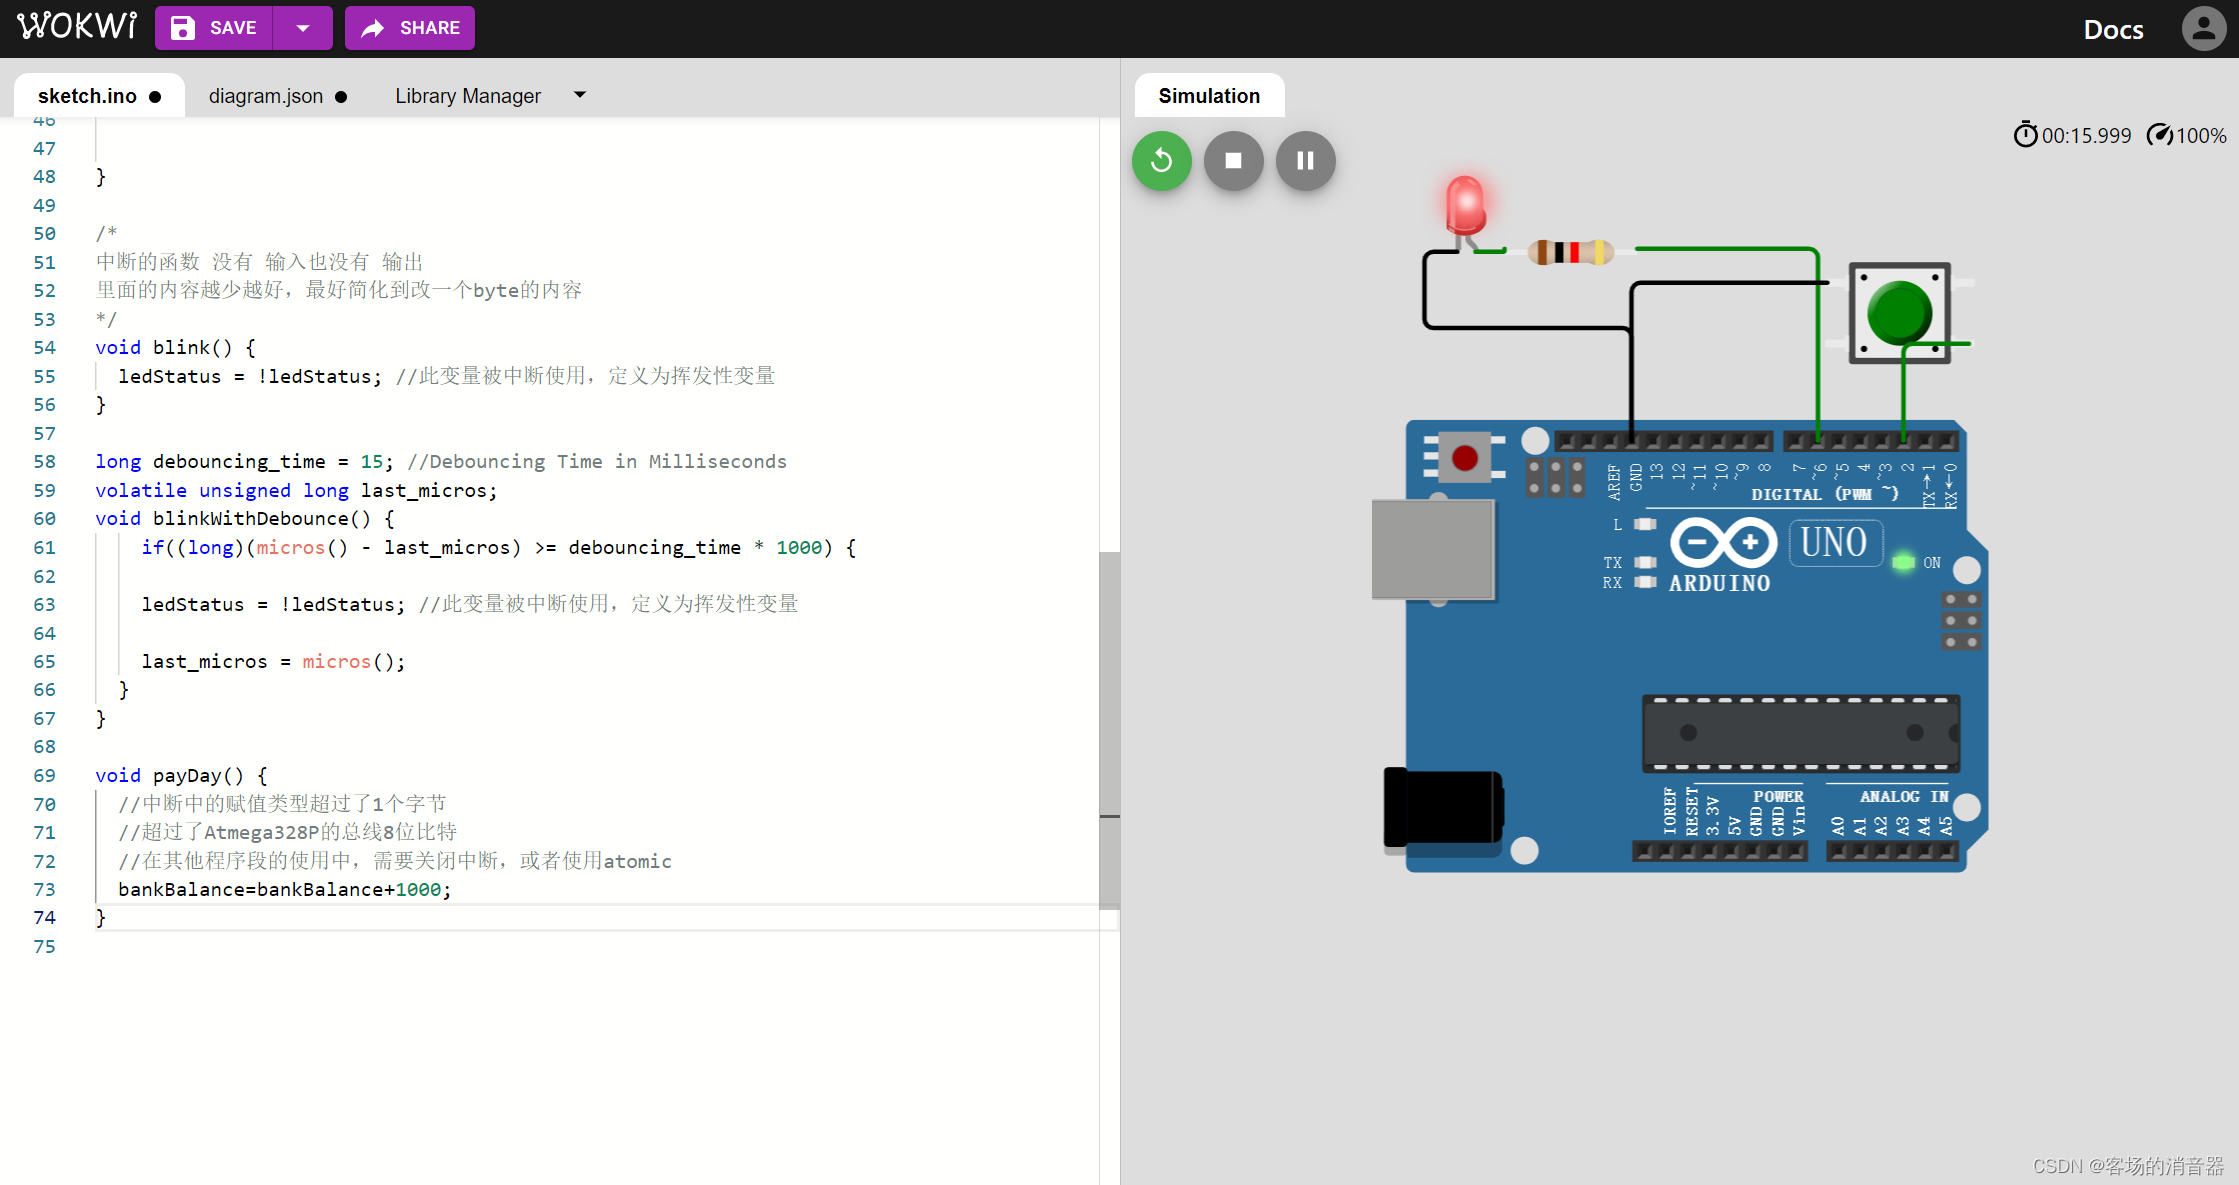Open the SAVE dropdown arrow
The width and height of the screenshot is (2239, 1185).
(x=303, y=28)
